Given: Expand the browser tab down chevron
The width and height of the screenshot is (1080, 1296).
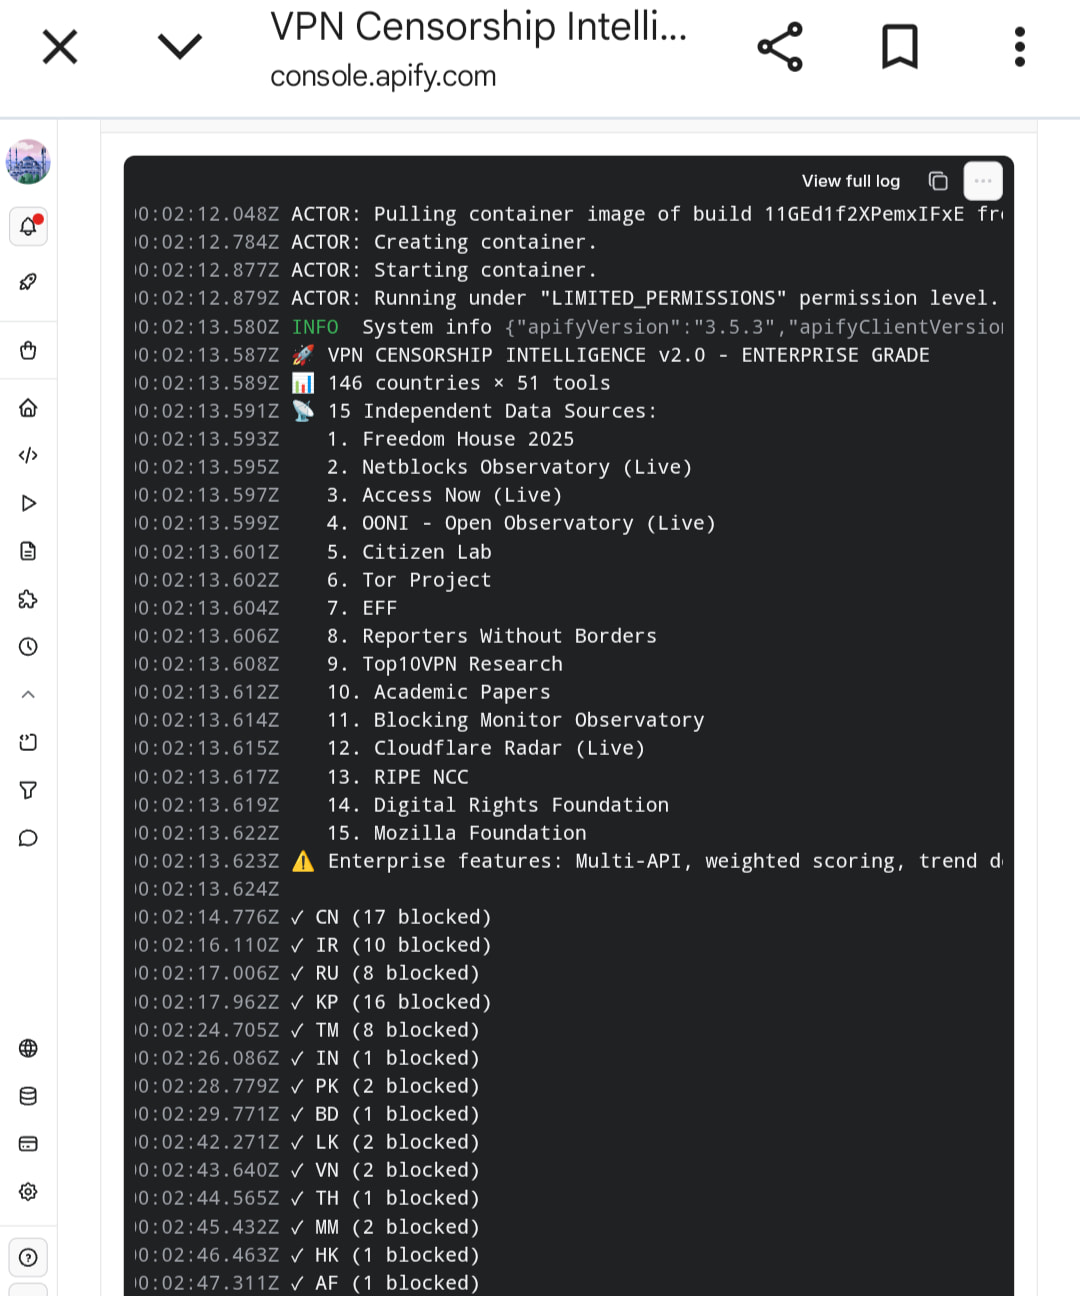Looking at the screenshot, I should click(x=180, y=46).
